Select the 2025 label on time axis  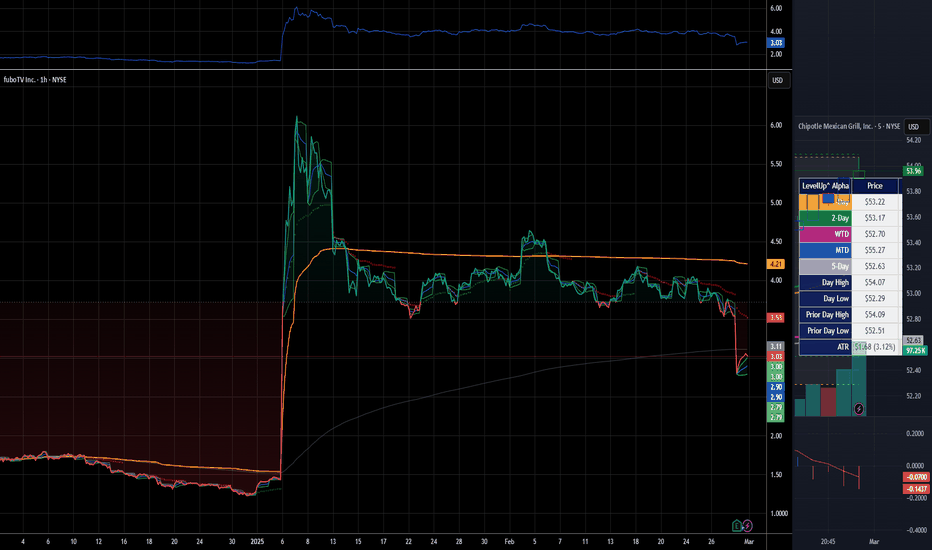pos(257,542)
